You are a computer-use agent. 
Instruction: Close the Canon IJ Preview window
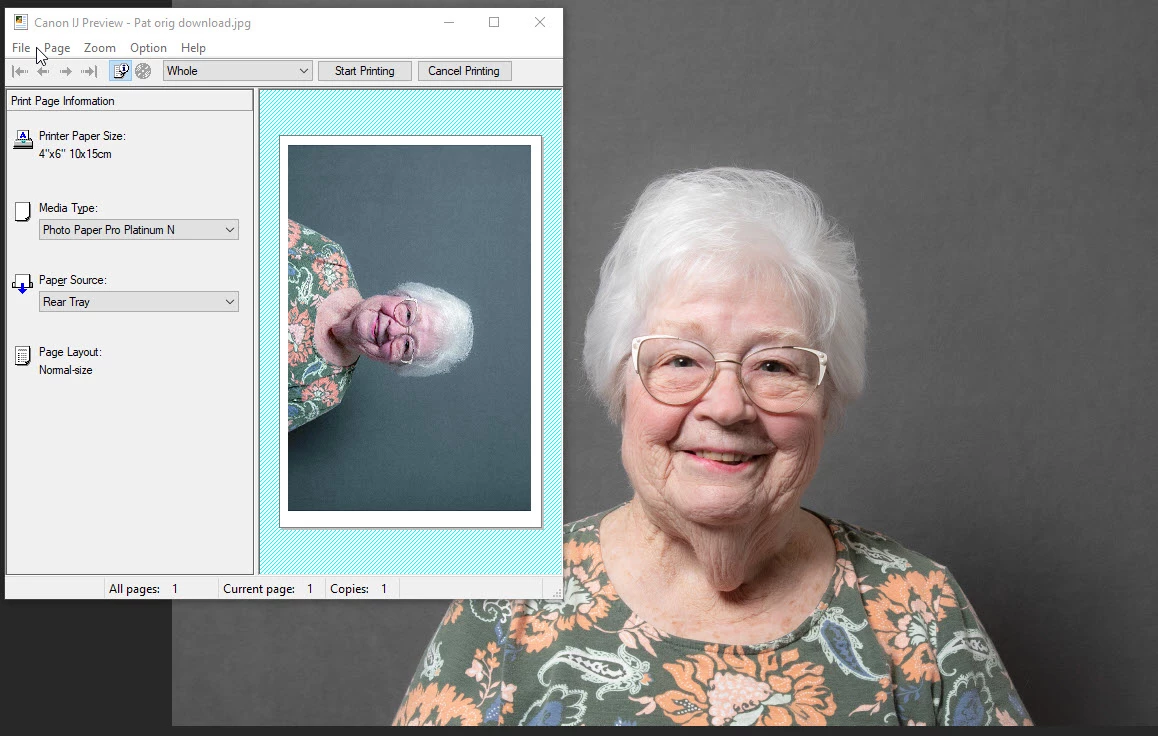[x=540, y=22]
